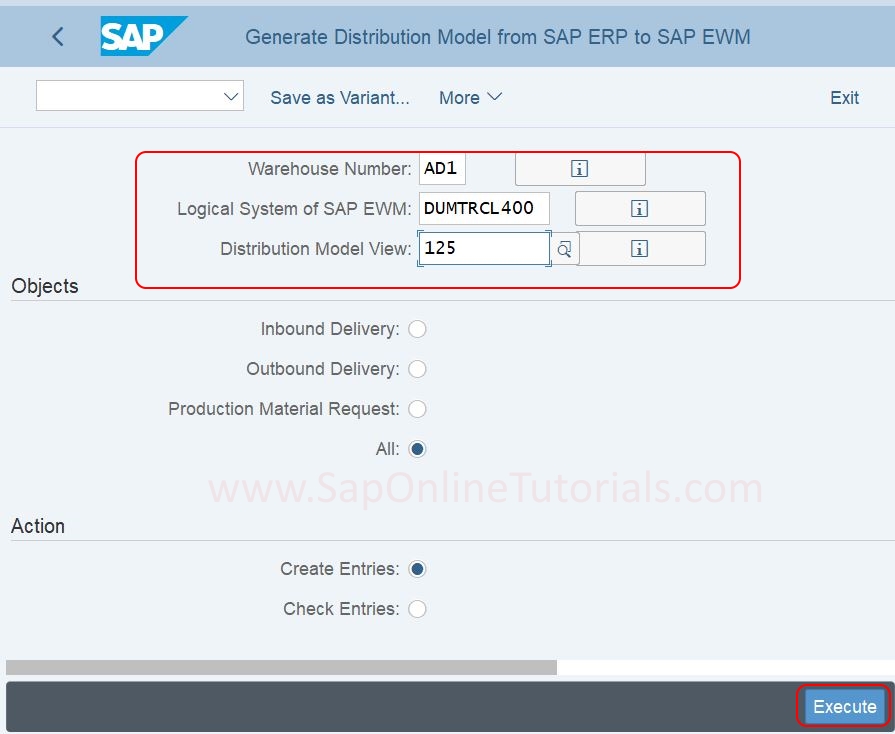The width and height of the screenshot is (895, 734).
Task: Click the 'Production Material Request:' label text
Action: click(x=284, y=409)
